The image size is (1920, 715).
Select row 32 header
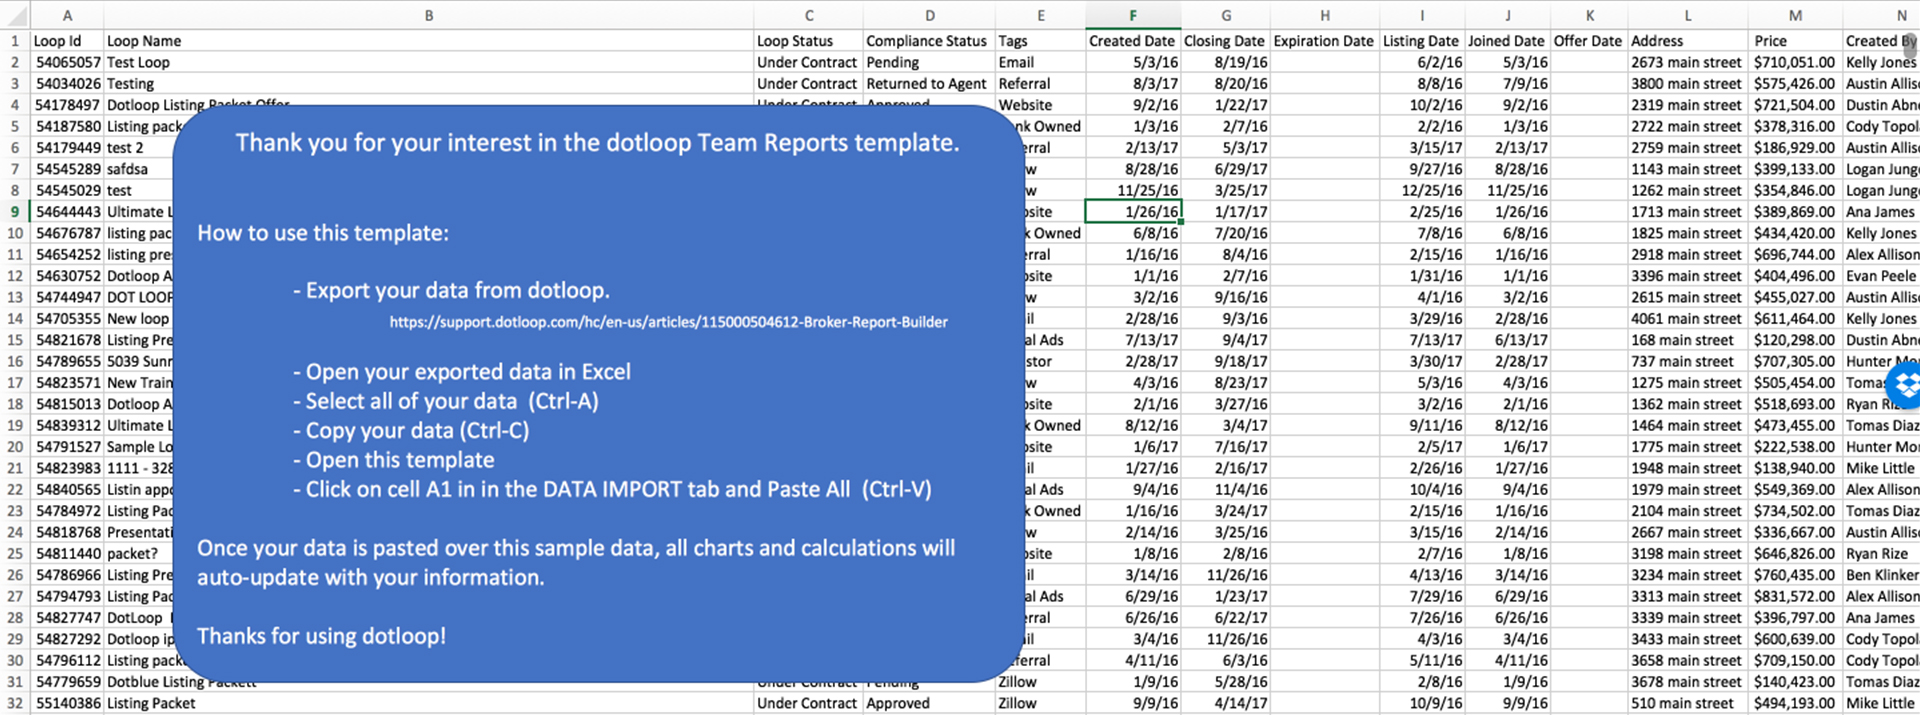pyautogui.click(x=15, y=703)
